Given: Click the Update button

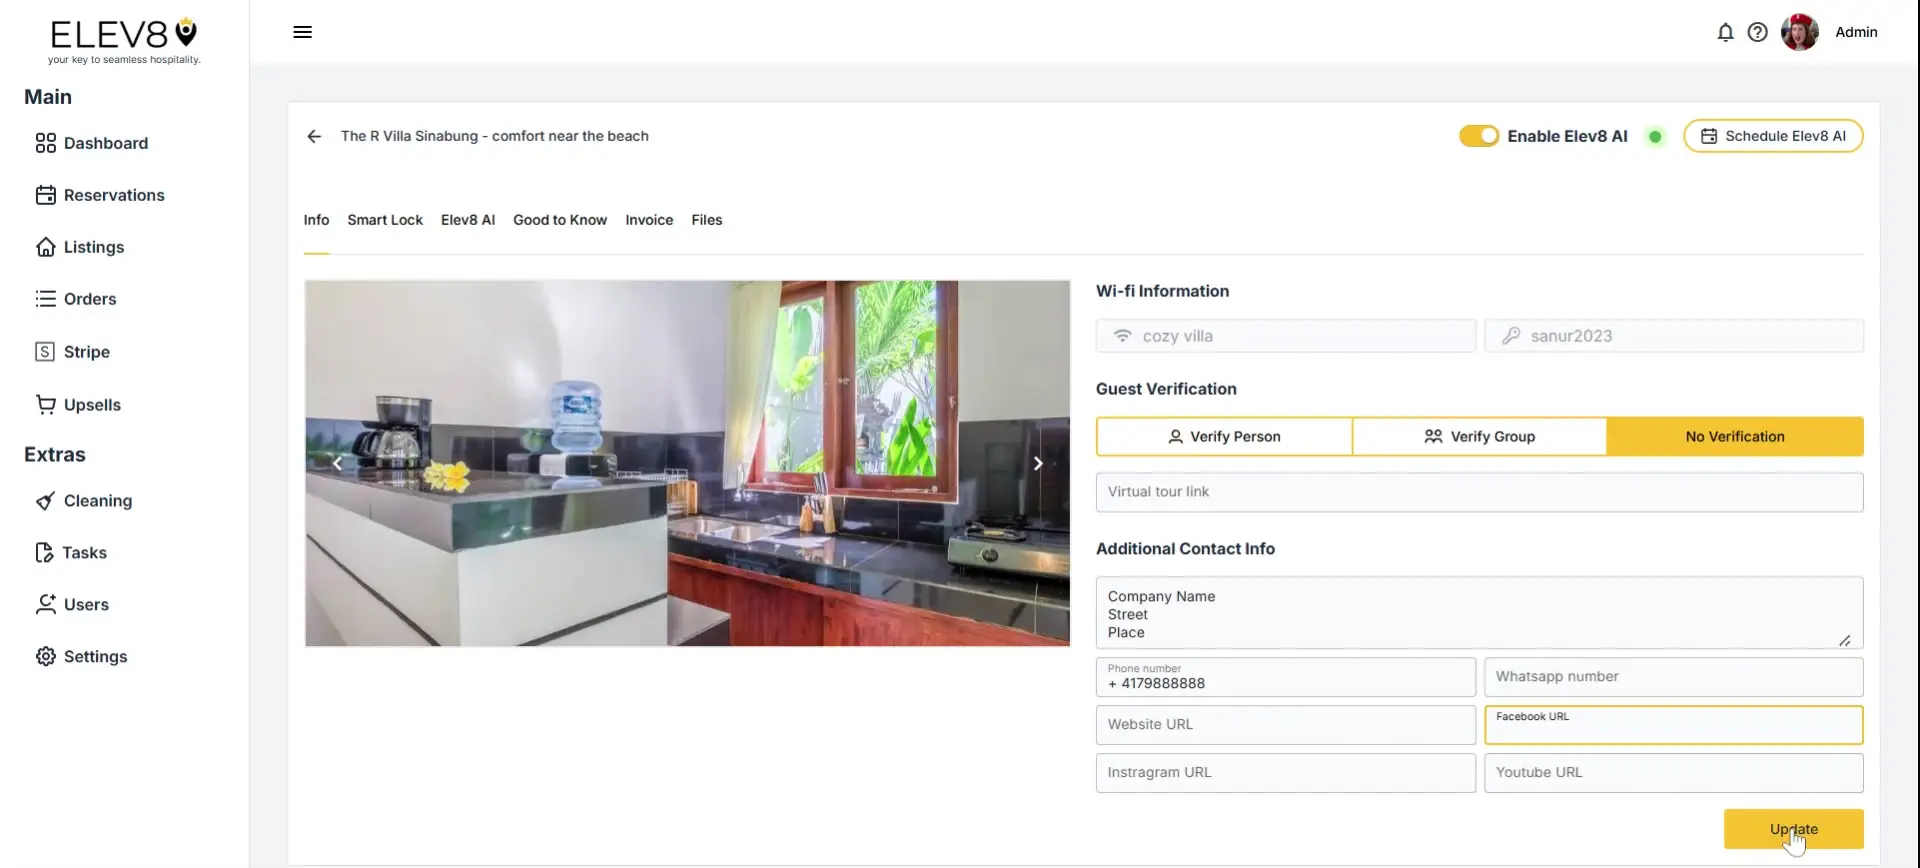Looking at the screenshot, I should 1793,829.
